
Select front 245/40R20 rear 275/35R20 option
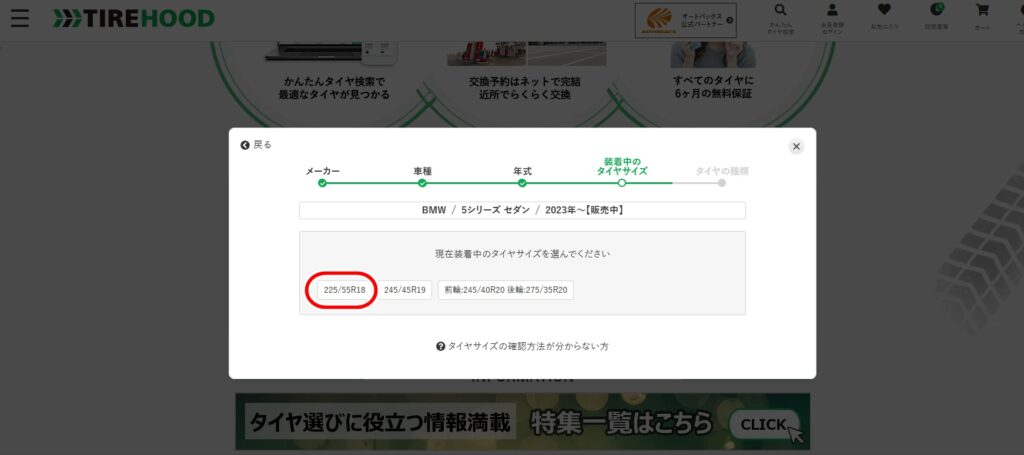[505, 290]
